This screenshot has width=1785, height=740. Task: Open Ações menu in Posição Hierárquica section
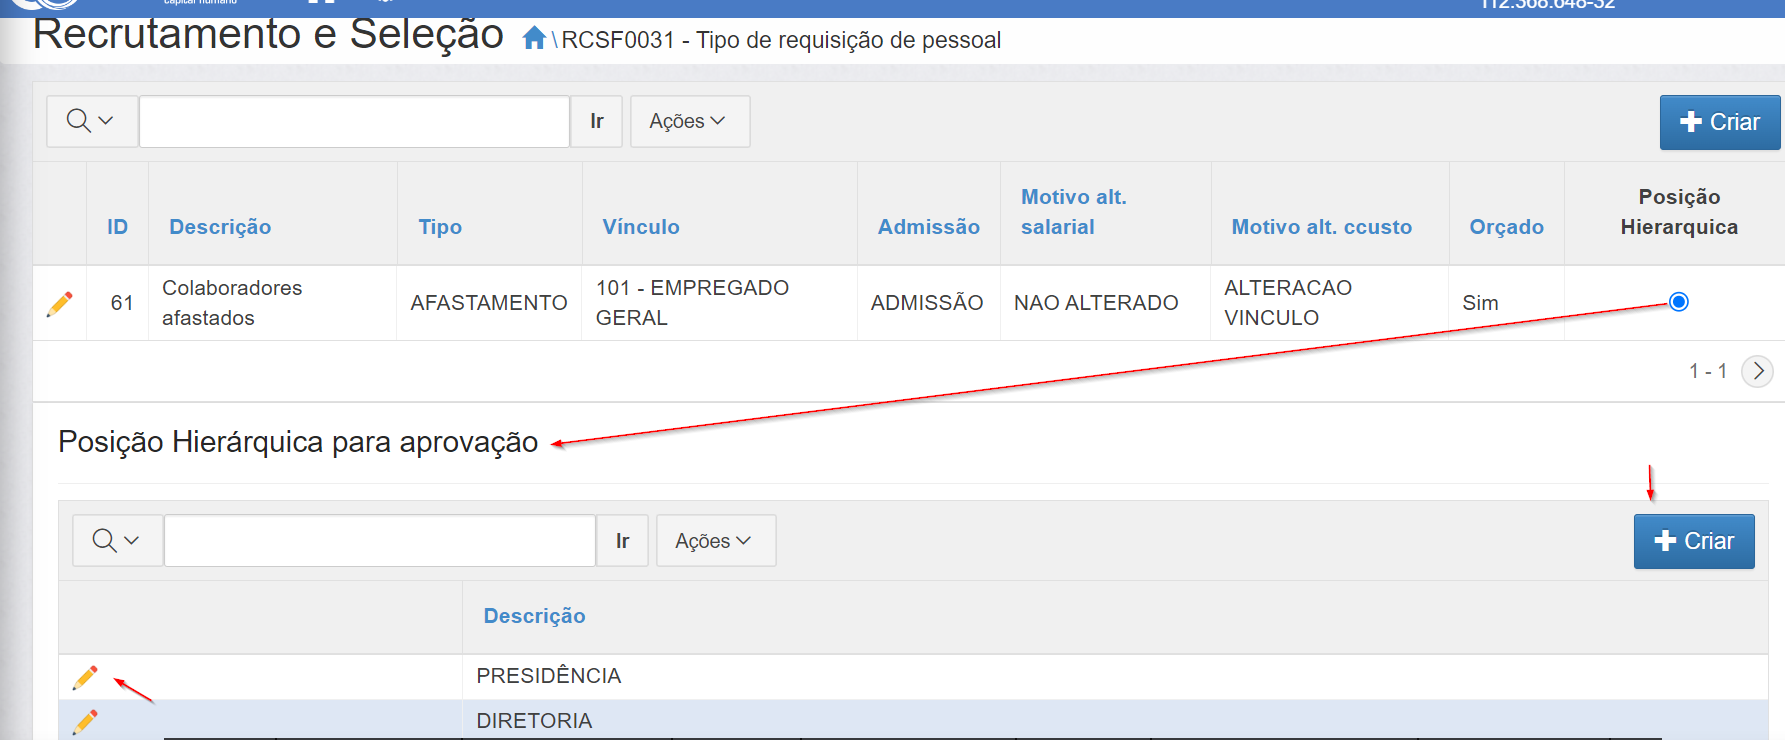[716, 541]
